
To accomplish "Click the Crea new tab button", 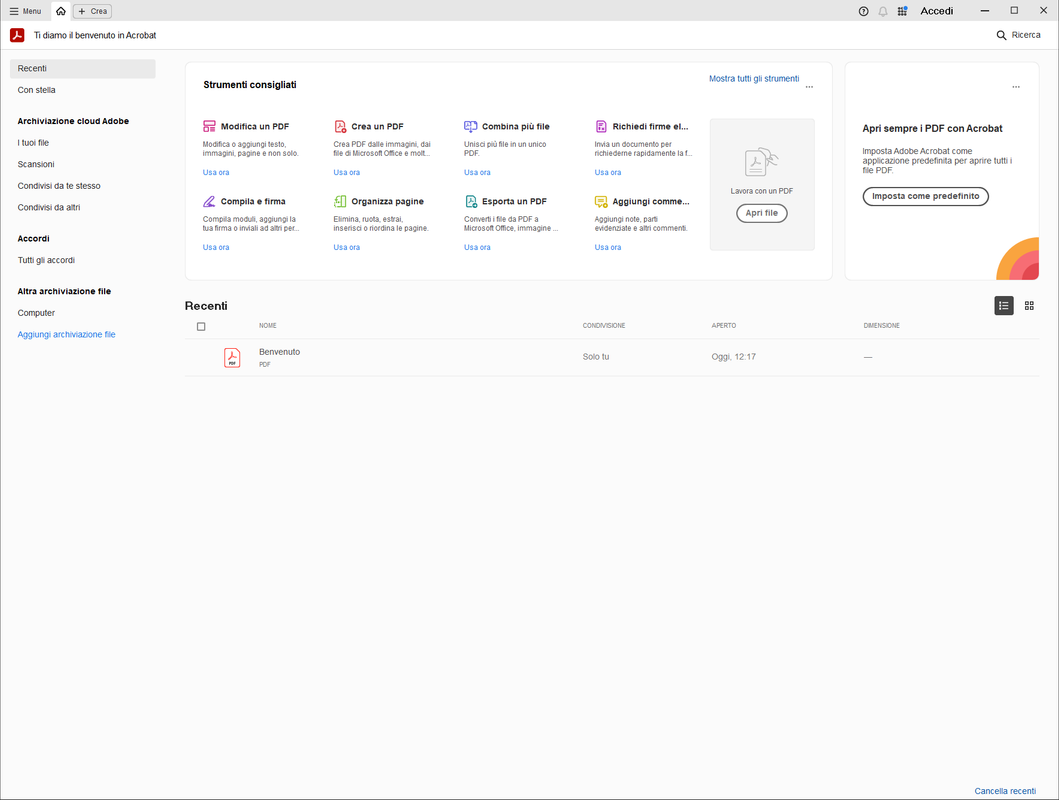I will 93,11.
